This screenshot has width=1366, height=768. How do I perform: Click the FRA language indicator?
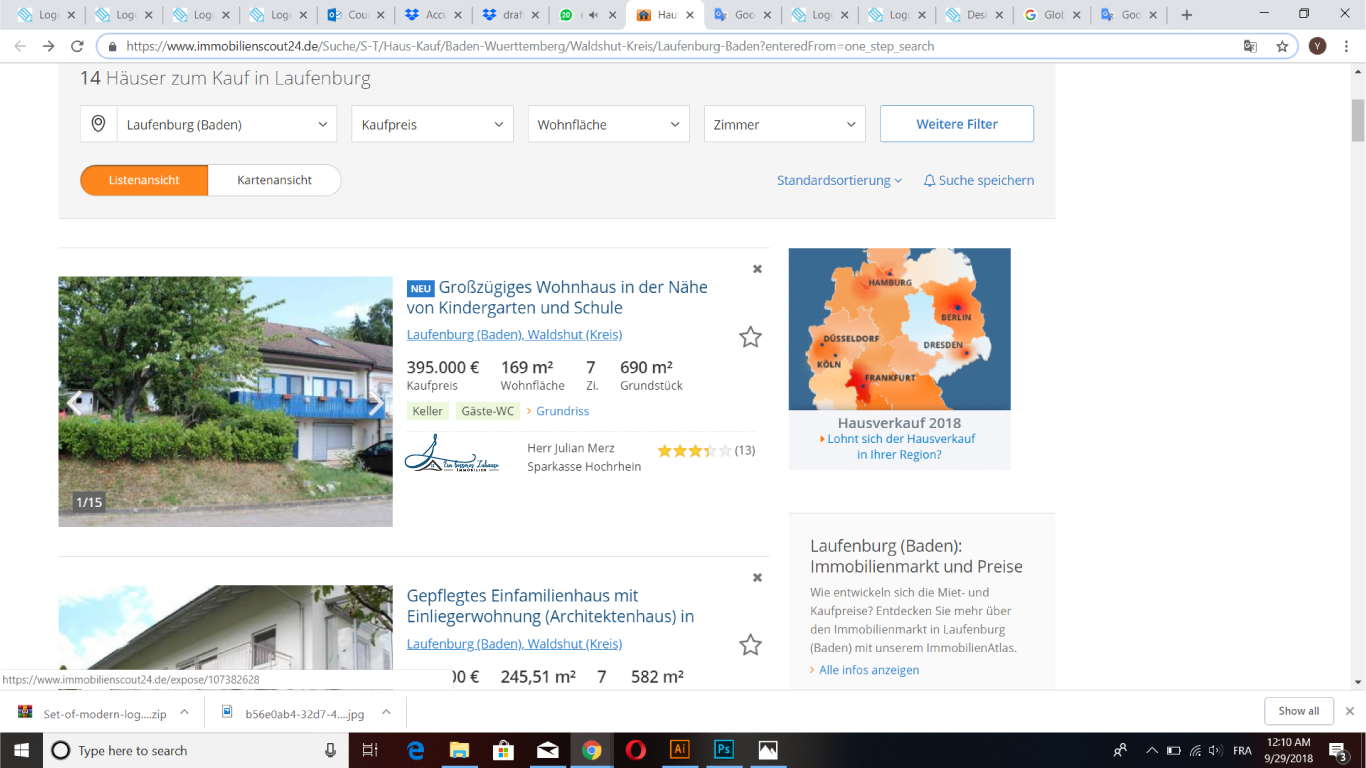[x=1242, y=750]
